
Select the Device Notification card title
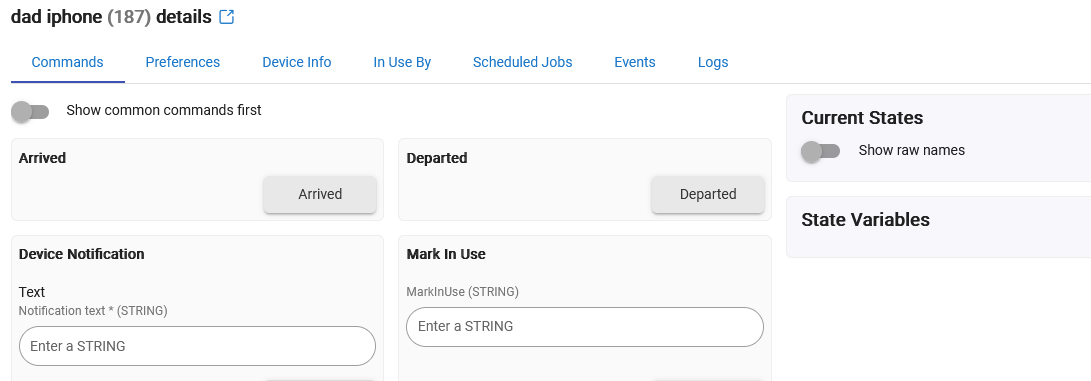(81, 254)
